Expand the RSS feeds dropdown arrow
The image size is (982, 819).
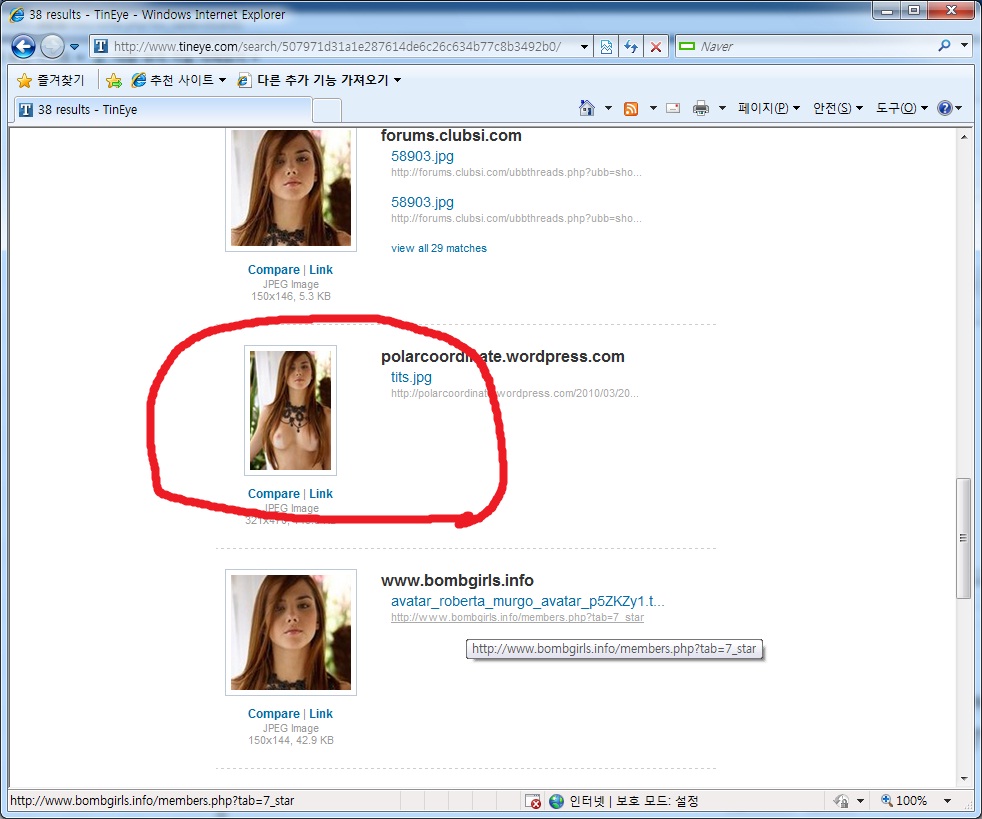point(653,108)
